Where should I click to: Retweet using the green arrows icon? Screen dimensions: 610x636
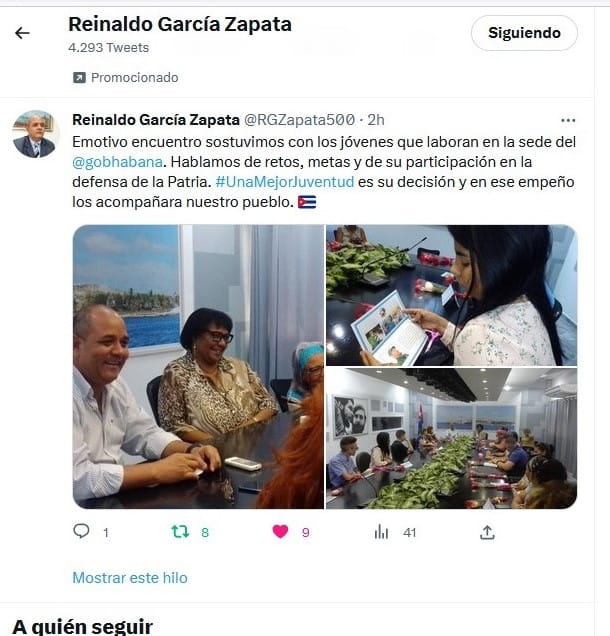coord(180,531)
